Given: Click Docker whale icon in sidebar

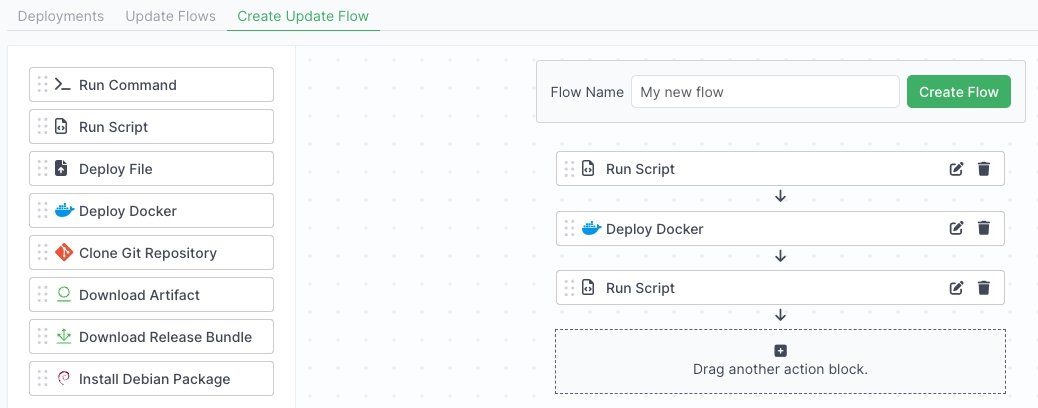Looking at the screenshot, I should (x=64, y=211).
